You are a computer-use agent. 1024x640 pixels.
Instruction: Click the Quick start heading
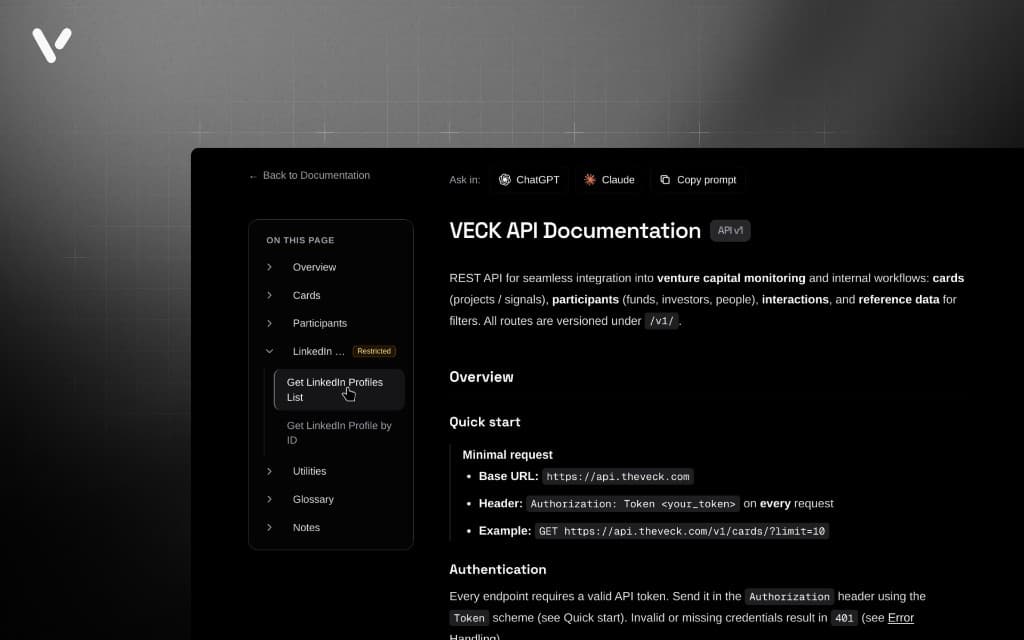(485, 422)
